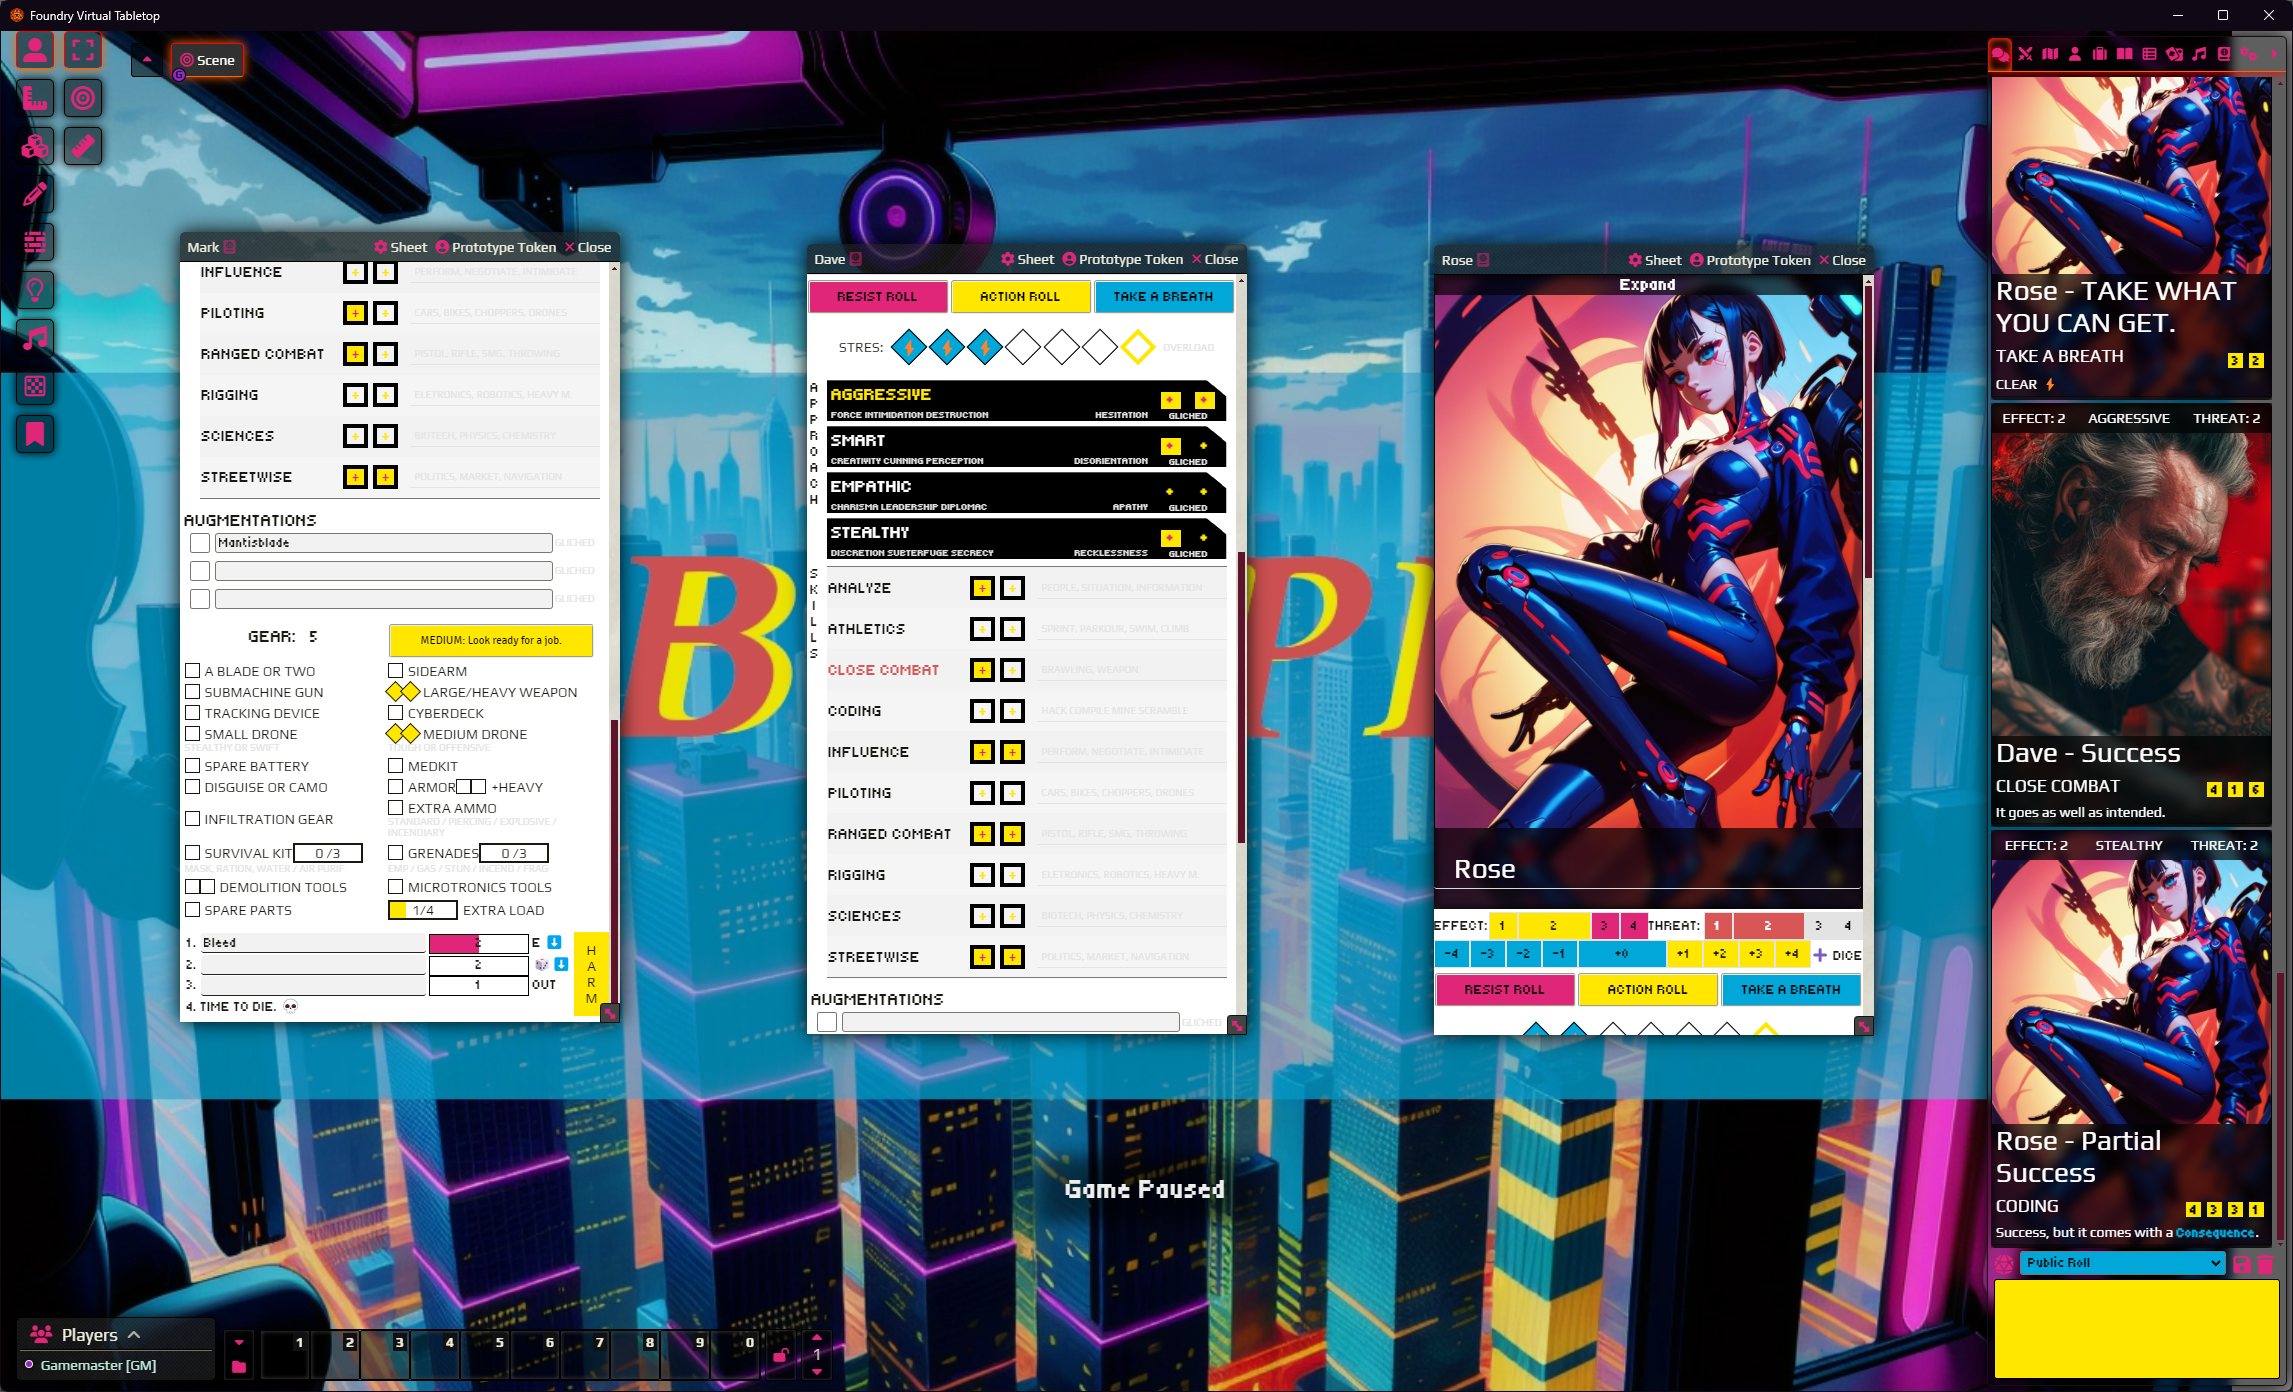Click Dave's Action Roll button

click(1020, 297)
